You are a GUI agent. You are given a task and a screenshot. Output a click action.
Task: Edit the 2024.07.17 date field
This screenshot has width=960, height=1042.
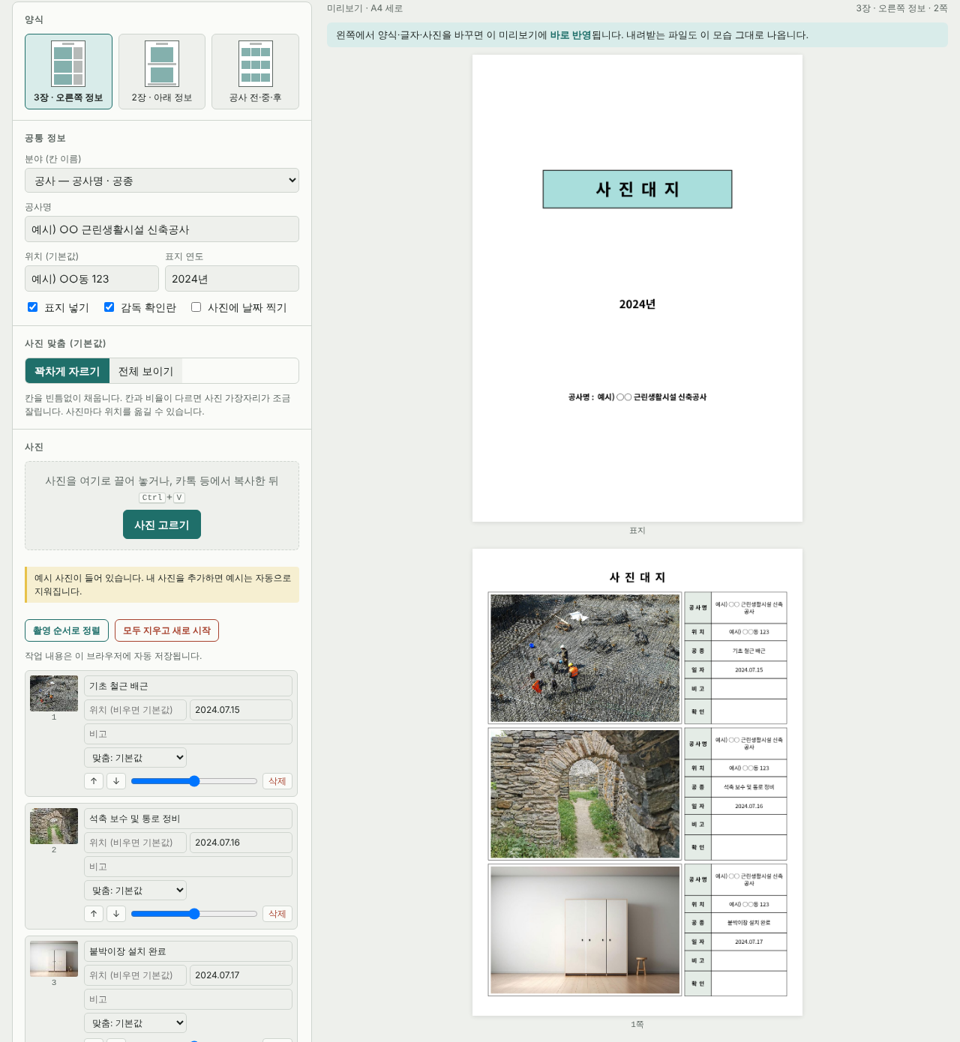tap(240, 976)
